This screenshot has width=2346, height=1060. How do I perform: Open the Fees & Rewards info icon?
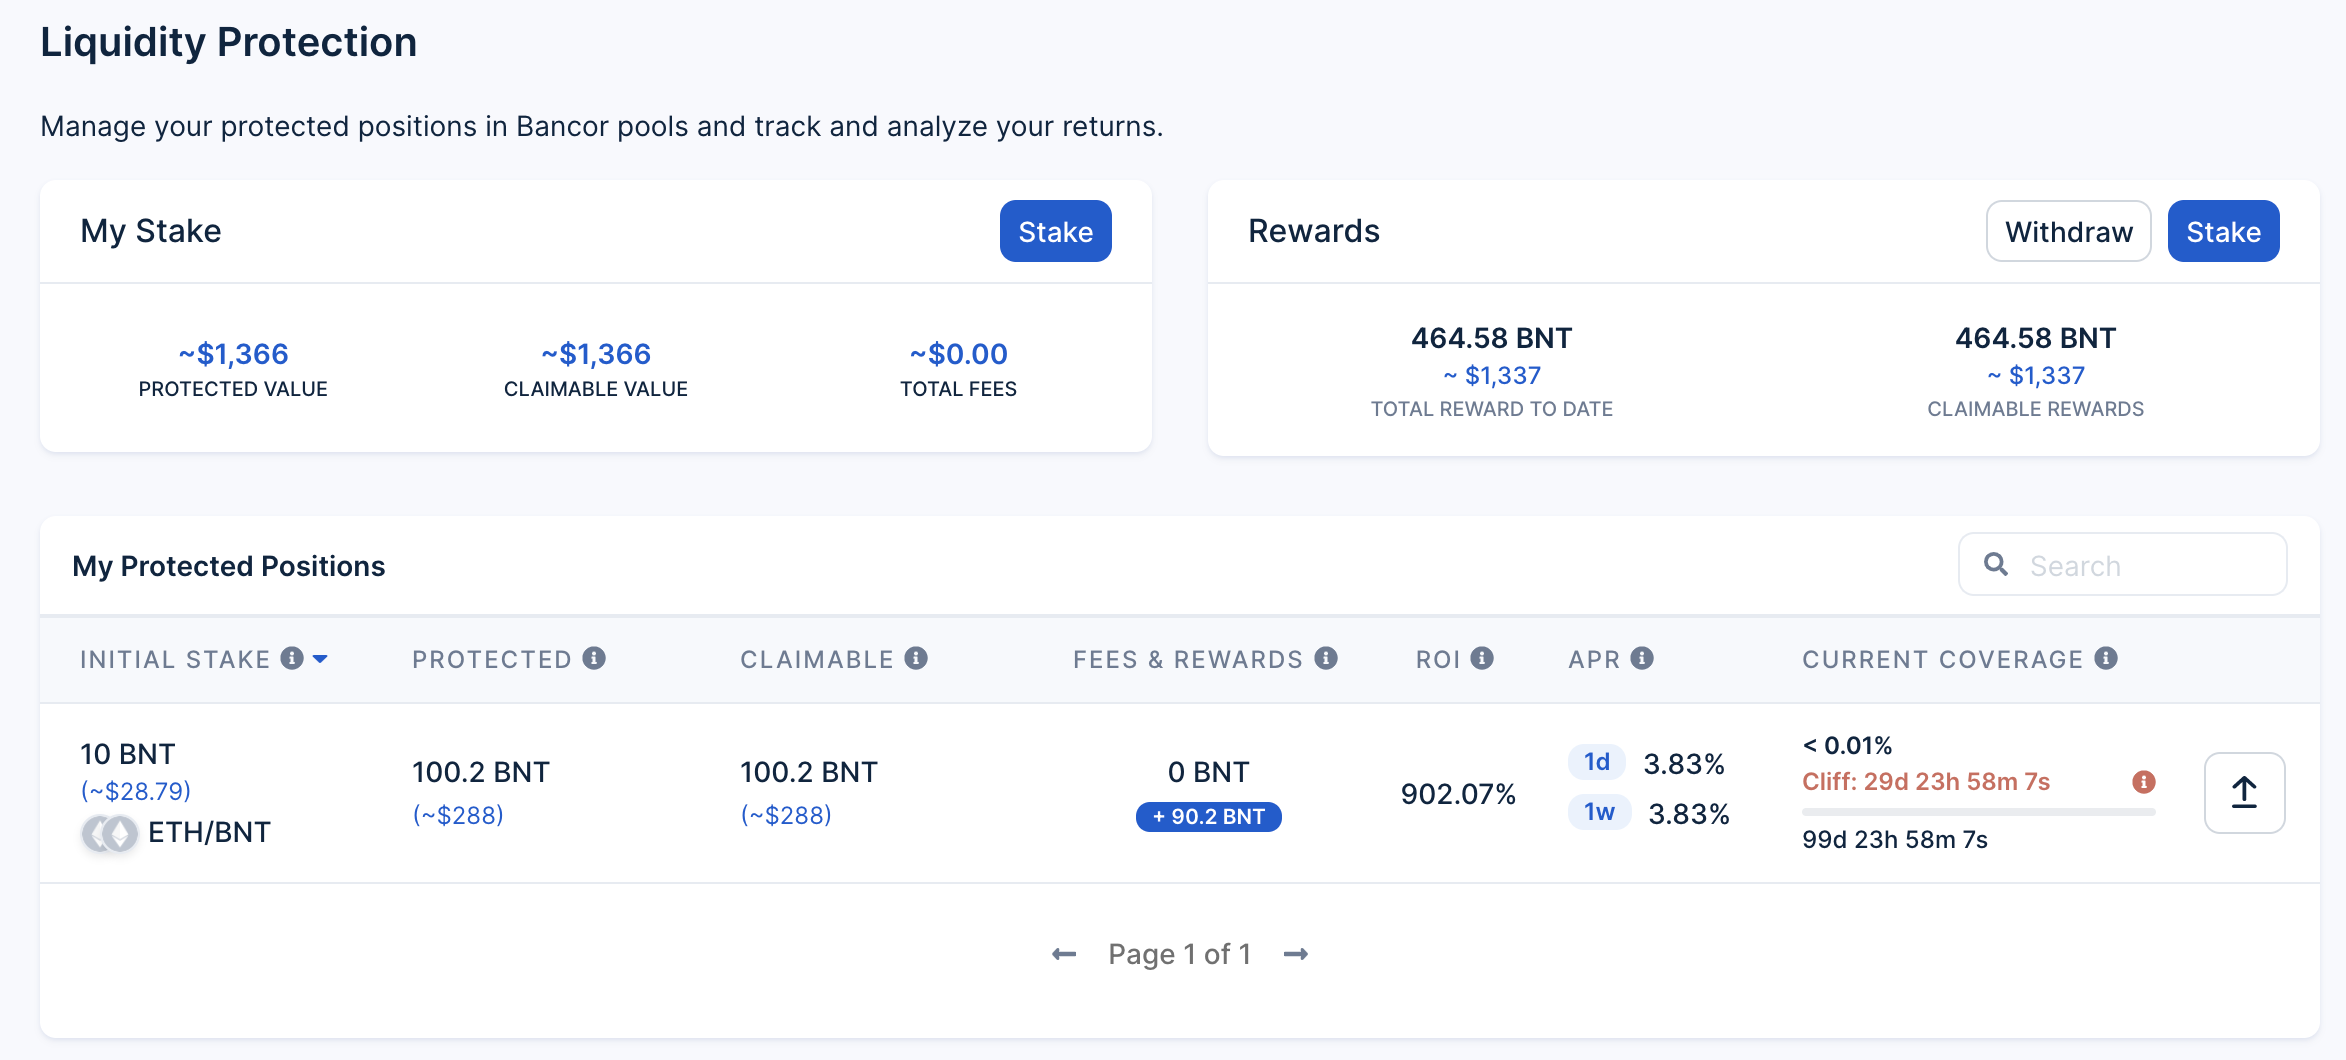(1326, 658)
